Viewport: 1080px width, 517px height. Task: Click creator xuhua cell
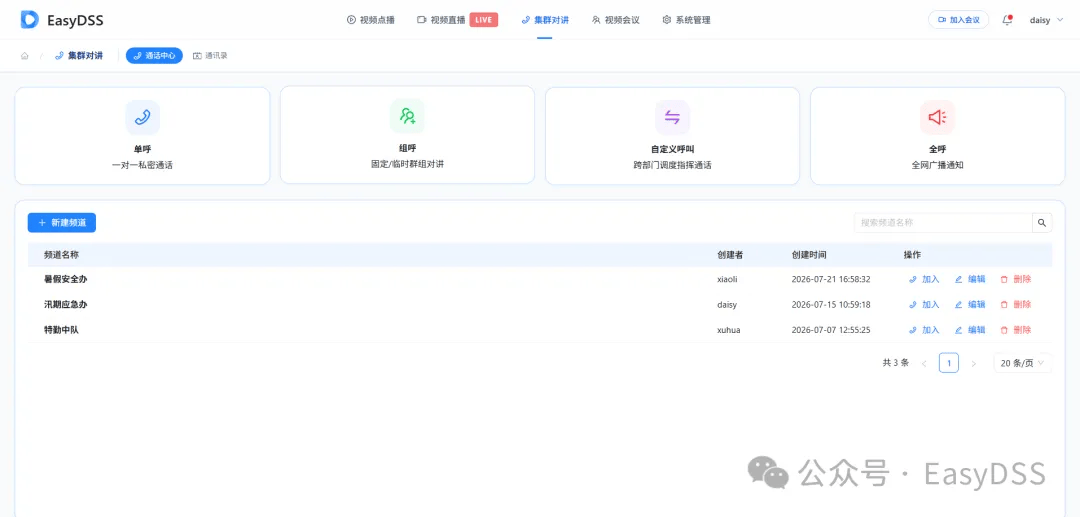click(729, 330)
